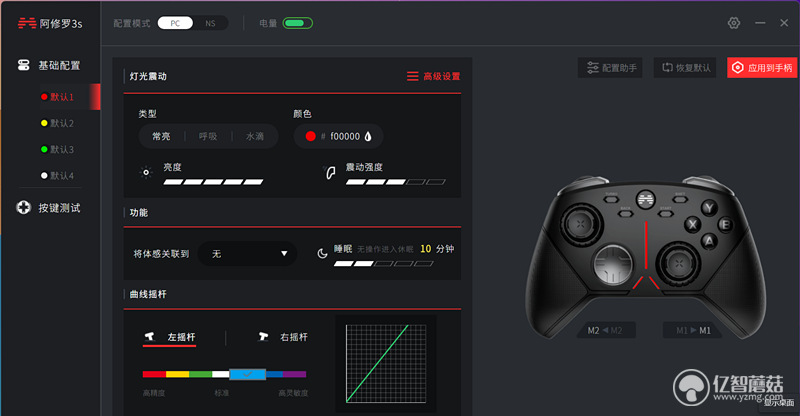Select 常亮 light type

coord(161,136)
